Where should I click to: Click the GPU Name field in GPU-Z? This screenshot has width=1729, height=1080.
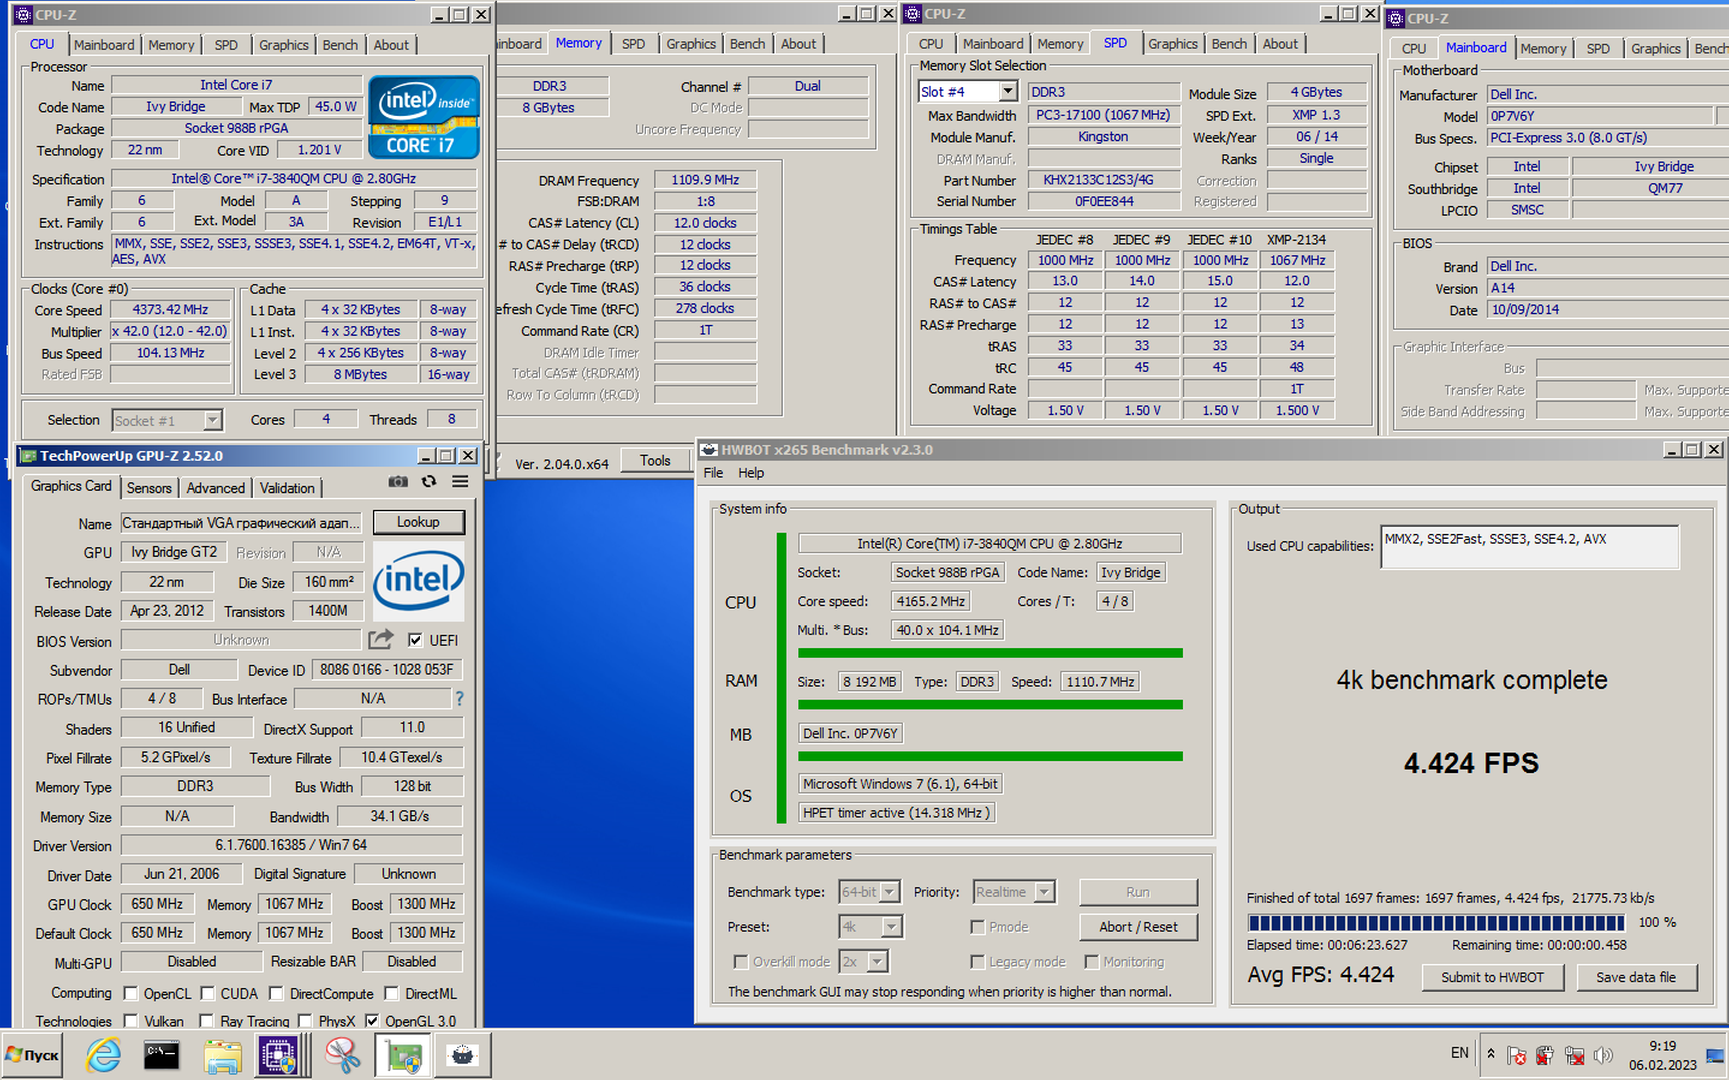[x=240, y=523]
